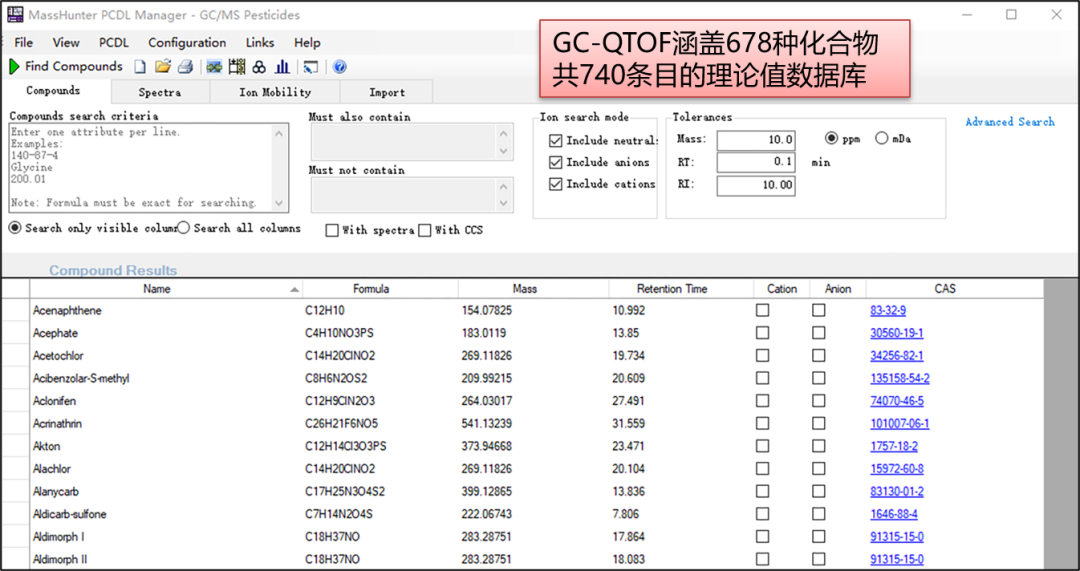Screen dimensions: 1080x571
Task: Open the View menu
Action: click(x=65, y=43)
